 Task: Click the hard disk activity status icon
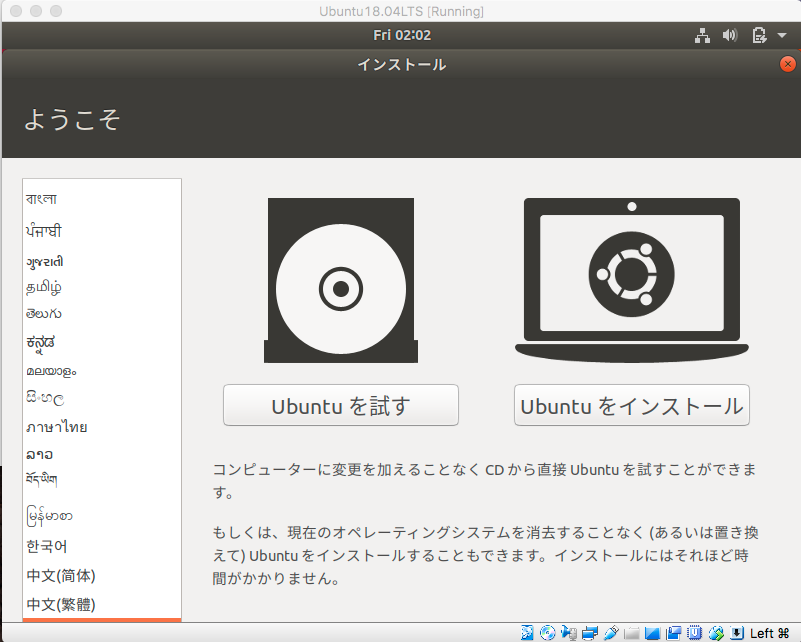527,633
